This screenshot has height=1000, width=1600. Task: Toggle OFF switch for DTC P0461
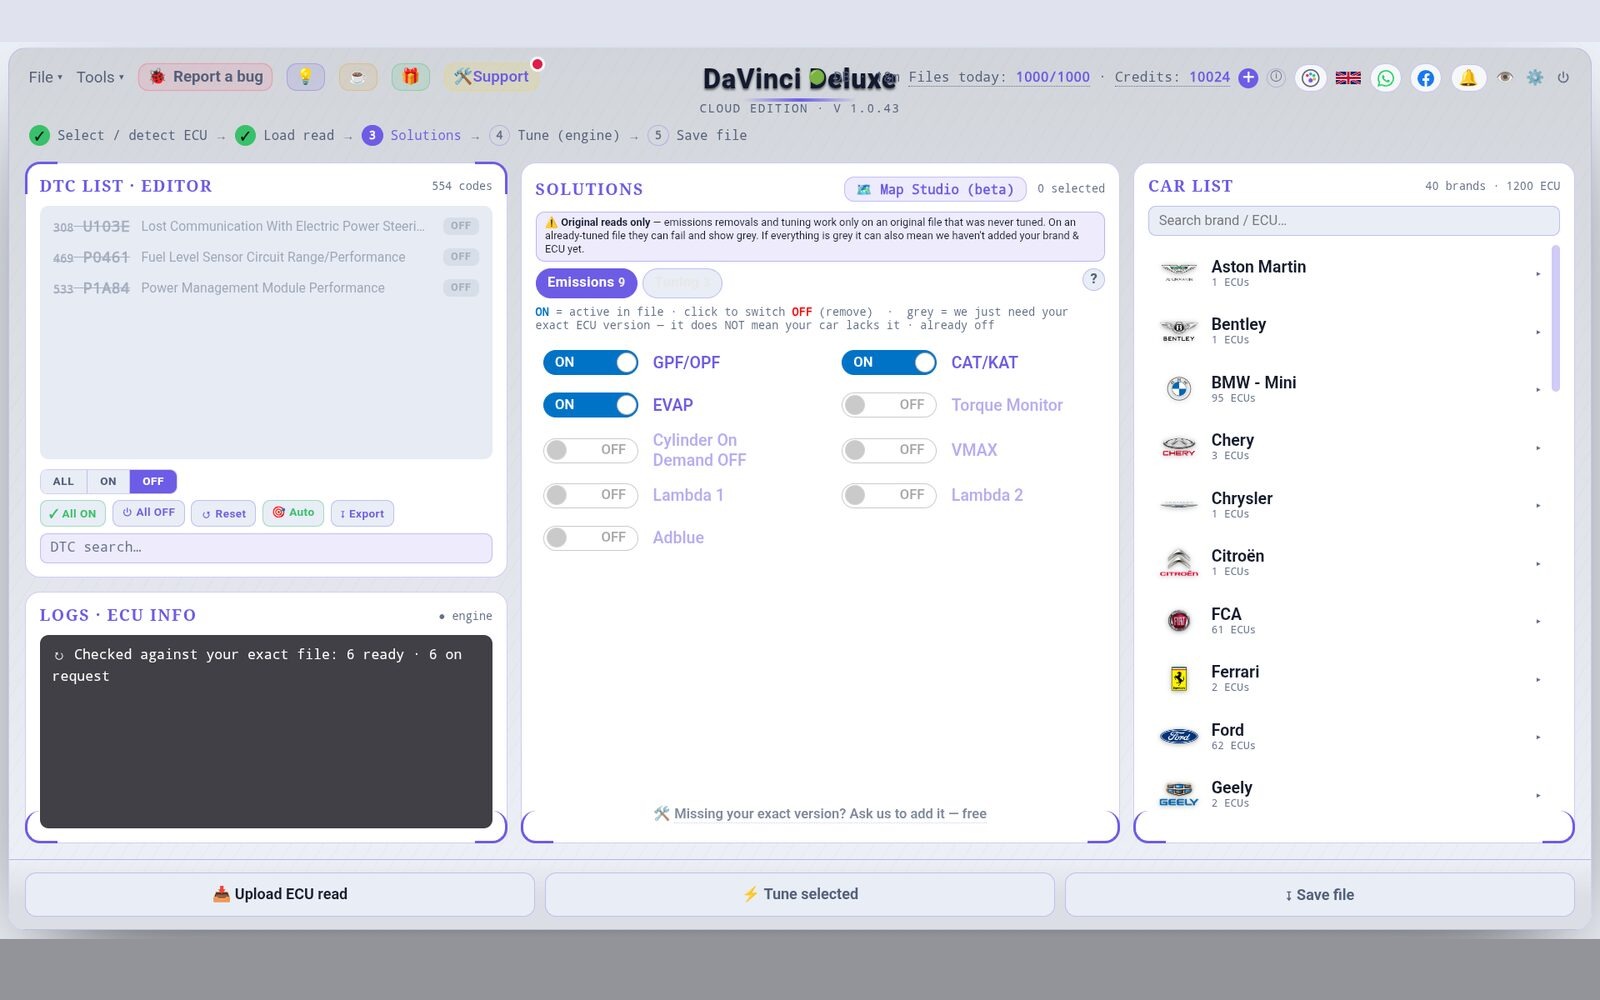click(x=461, y=257)
